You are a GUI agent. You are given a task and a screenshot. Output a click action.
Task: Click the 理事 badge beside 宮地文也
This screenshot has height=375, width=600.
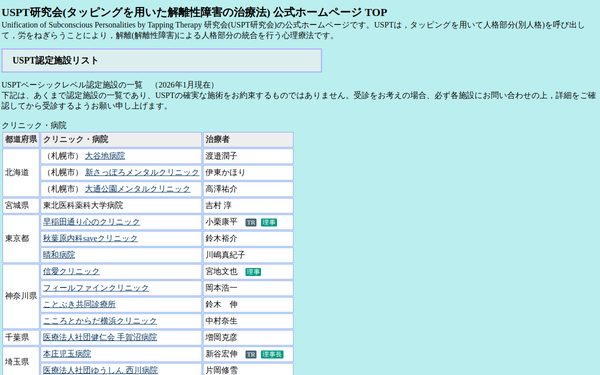pyautogui.click(x=253, y=272)
